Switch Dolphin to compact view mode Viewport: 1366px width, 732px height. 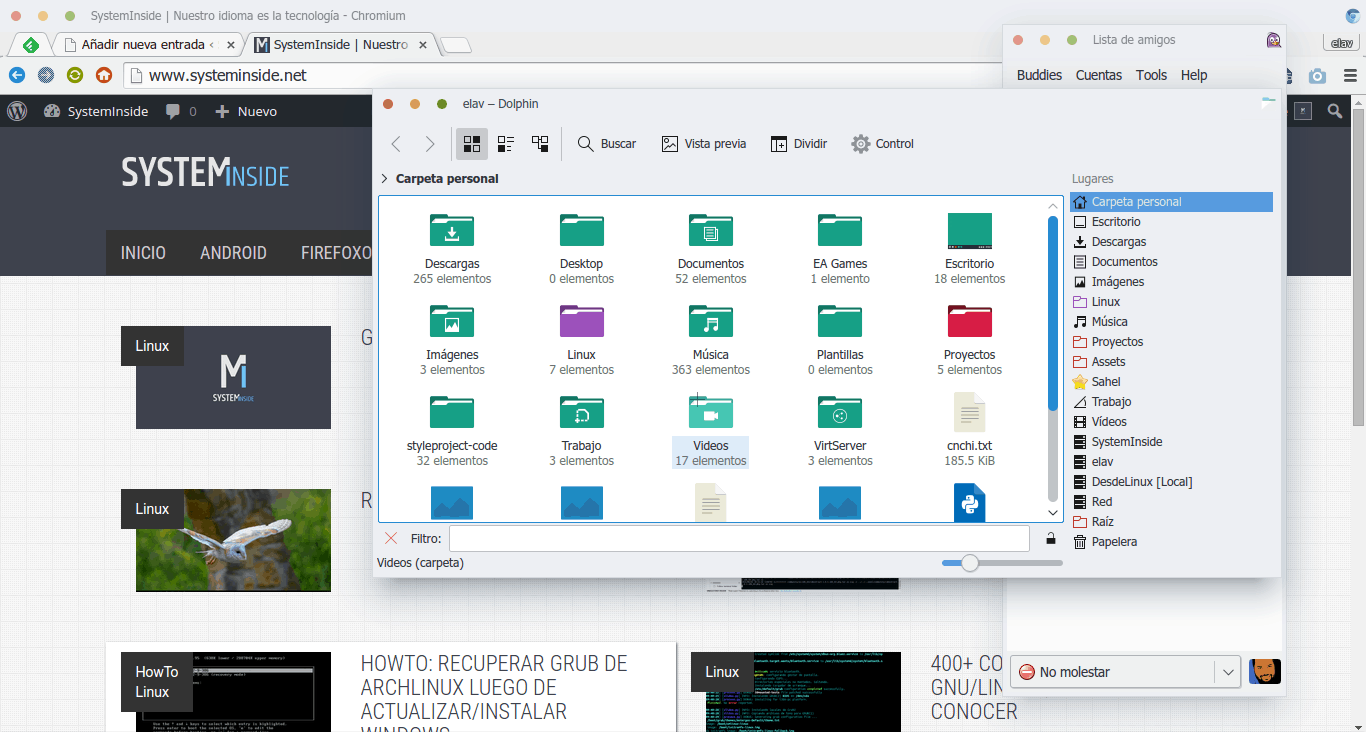pos(506,144)
